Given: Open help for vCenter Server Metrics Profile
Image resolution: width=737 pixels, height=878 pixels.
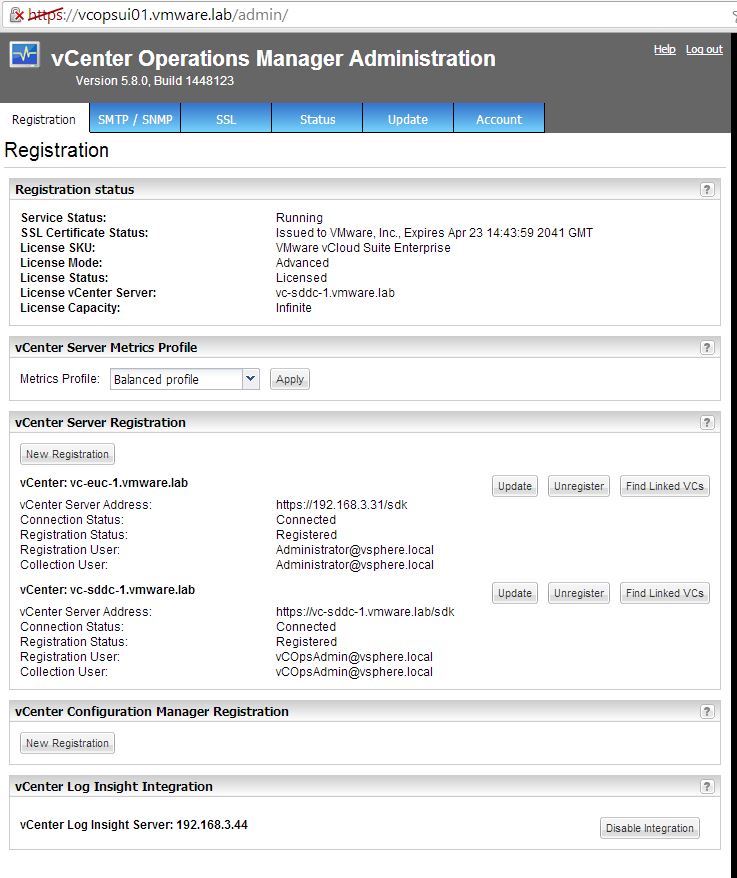Looking at the screenshot, I should pos(707,348).
